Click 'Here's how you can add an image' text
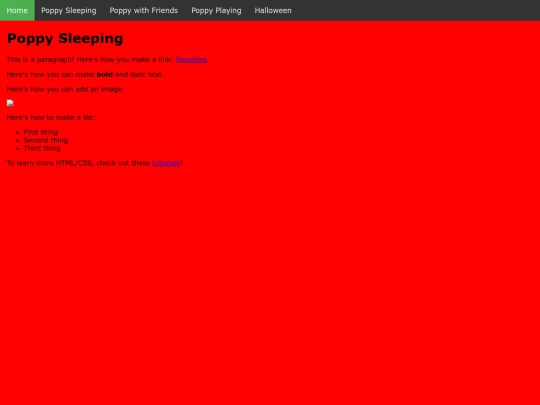The width and height of the screenshot is (540, 405). point(65,89)
